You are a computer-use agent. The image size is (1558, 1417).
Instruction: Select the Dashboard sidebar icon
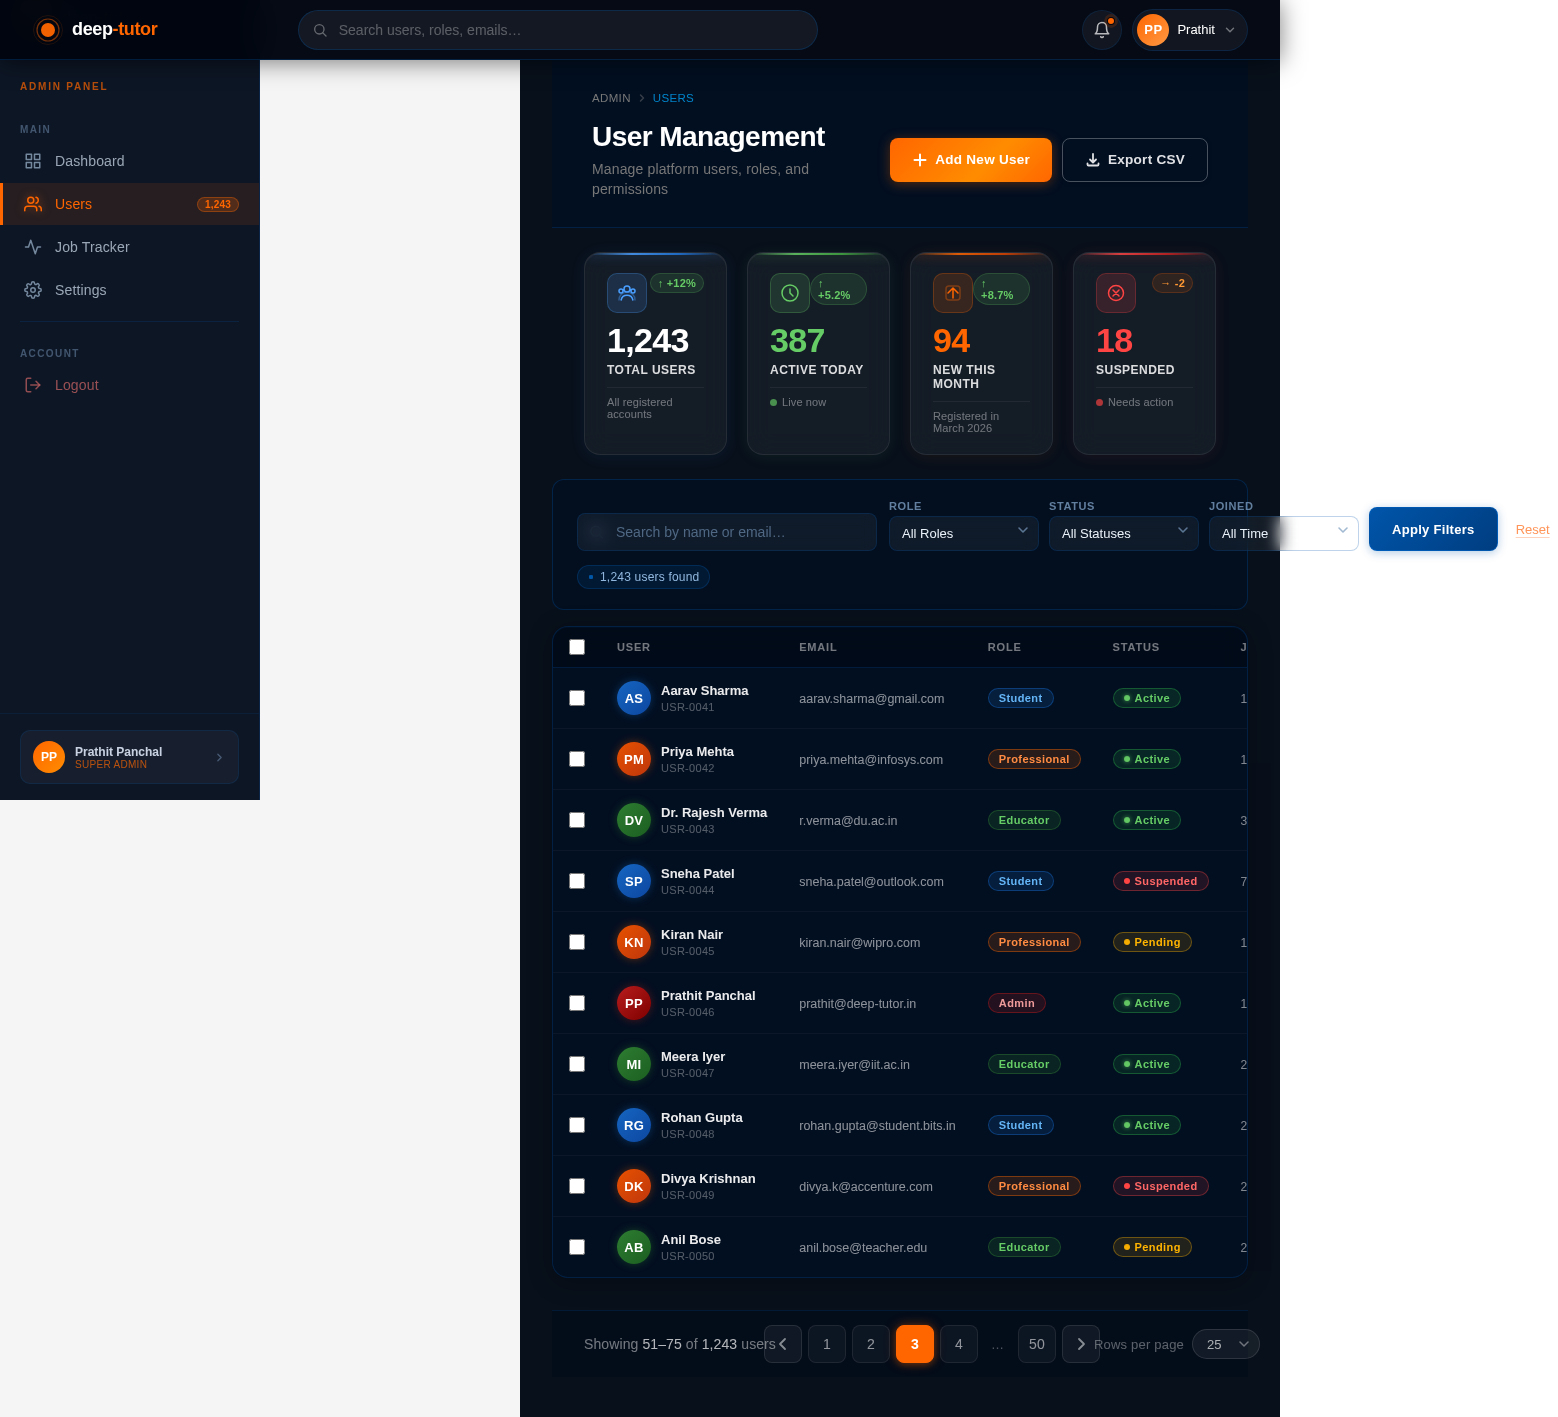click(x=33, y=161)
